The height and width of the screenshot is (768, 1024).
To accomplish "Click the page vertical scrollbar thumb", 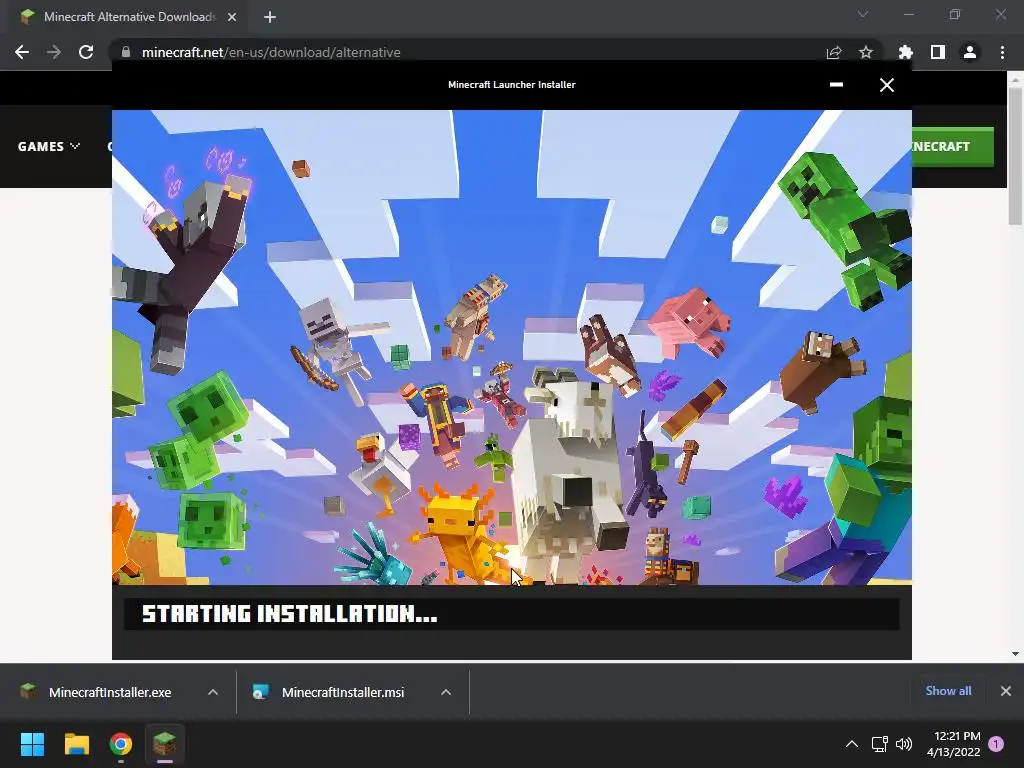I will tap(1015, 156).
